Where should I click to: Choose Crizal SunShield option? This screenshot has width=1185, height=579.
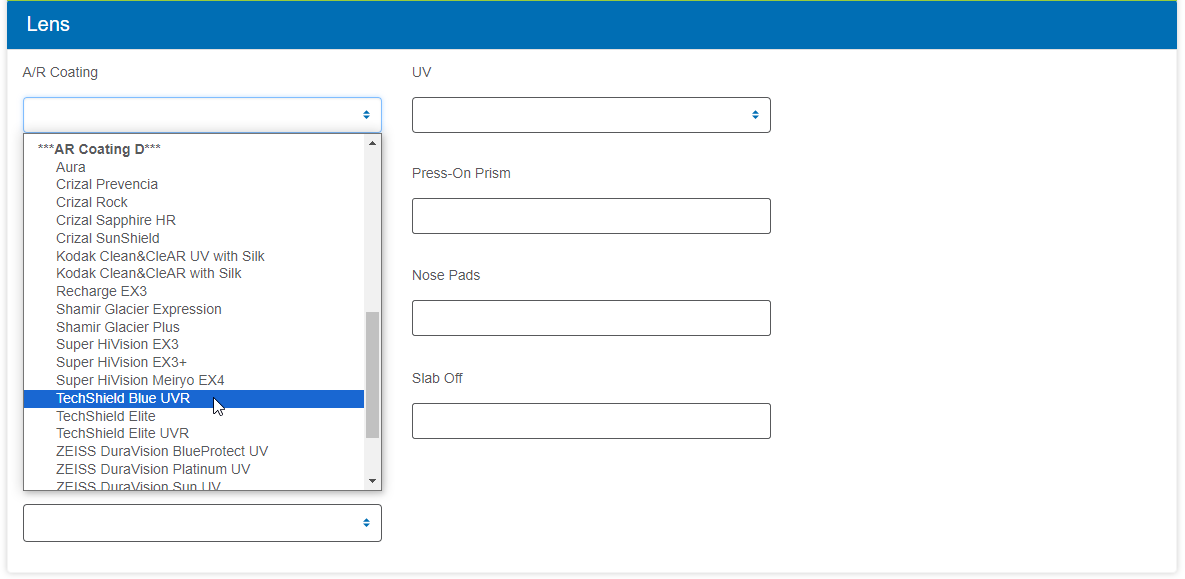click(x=193, y=239)
